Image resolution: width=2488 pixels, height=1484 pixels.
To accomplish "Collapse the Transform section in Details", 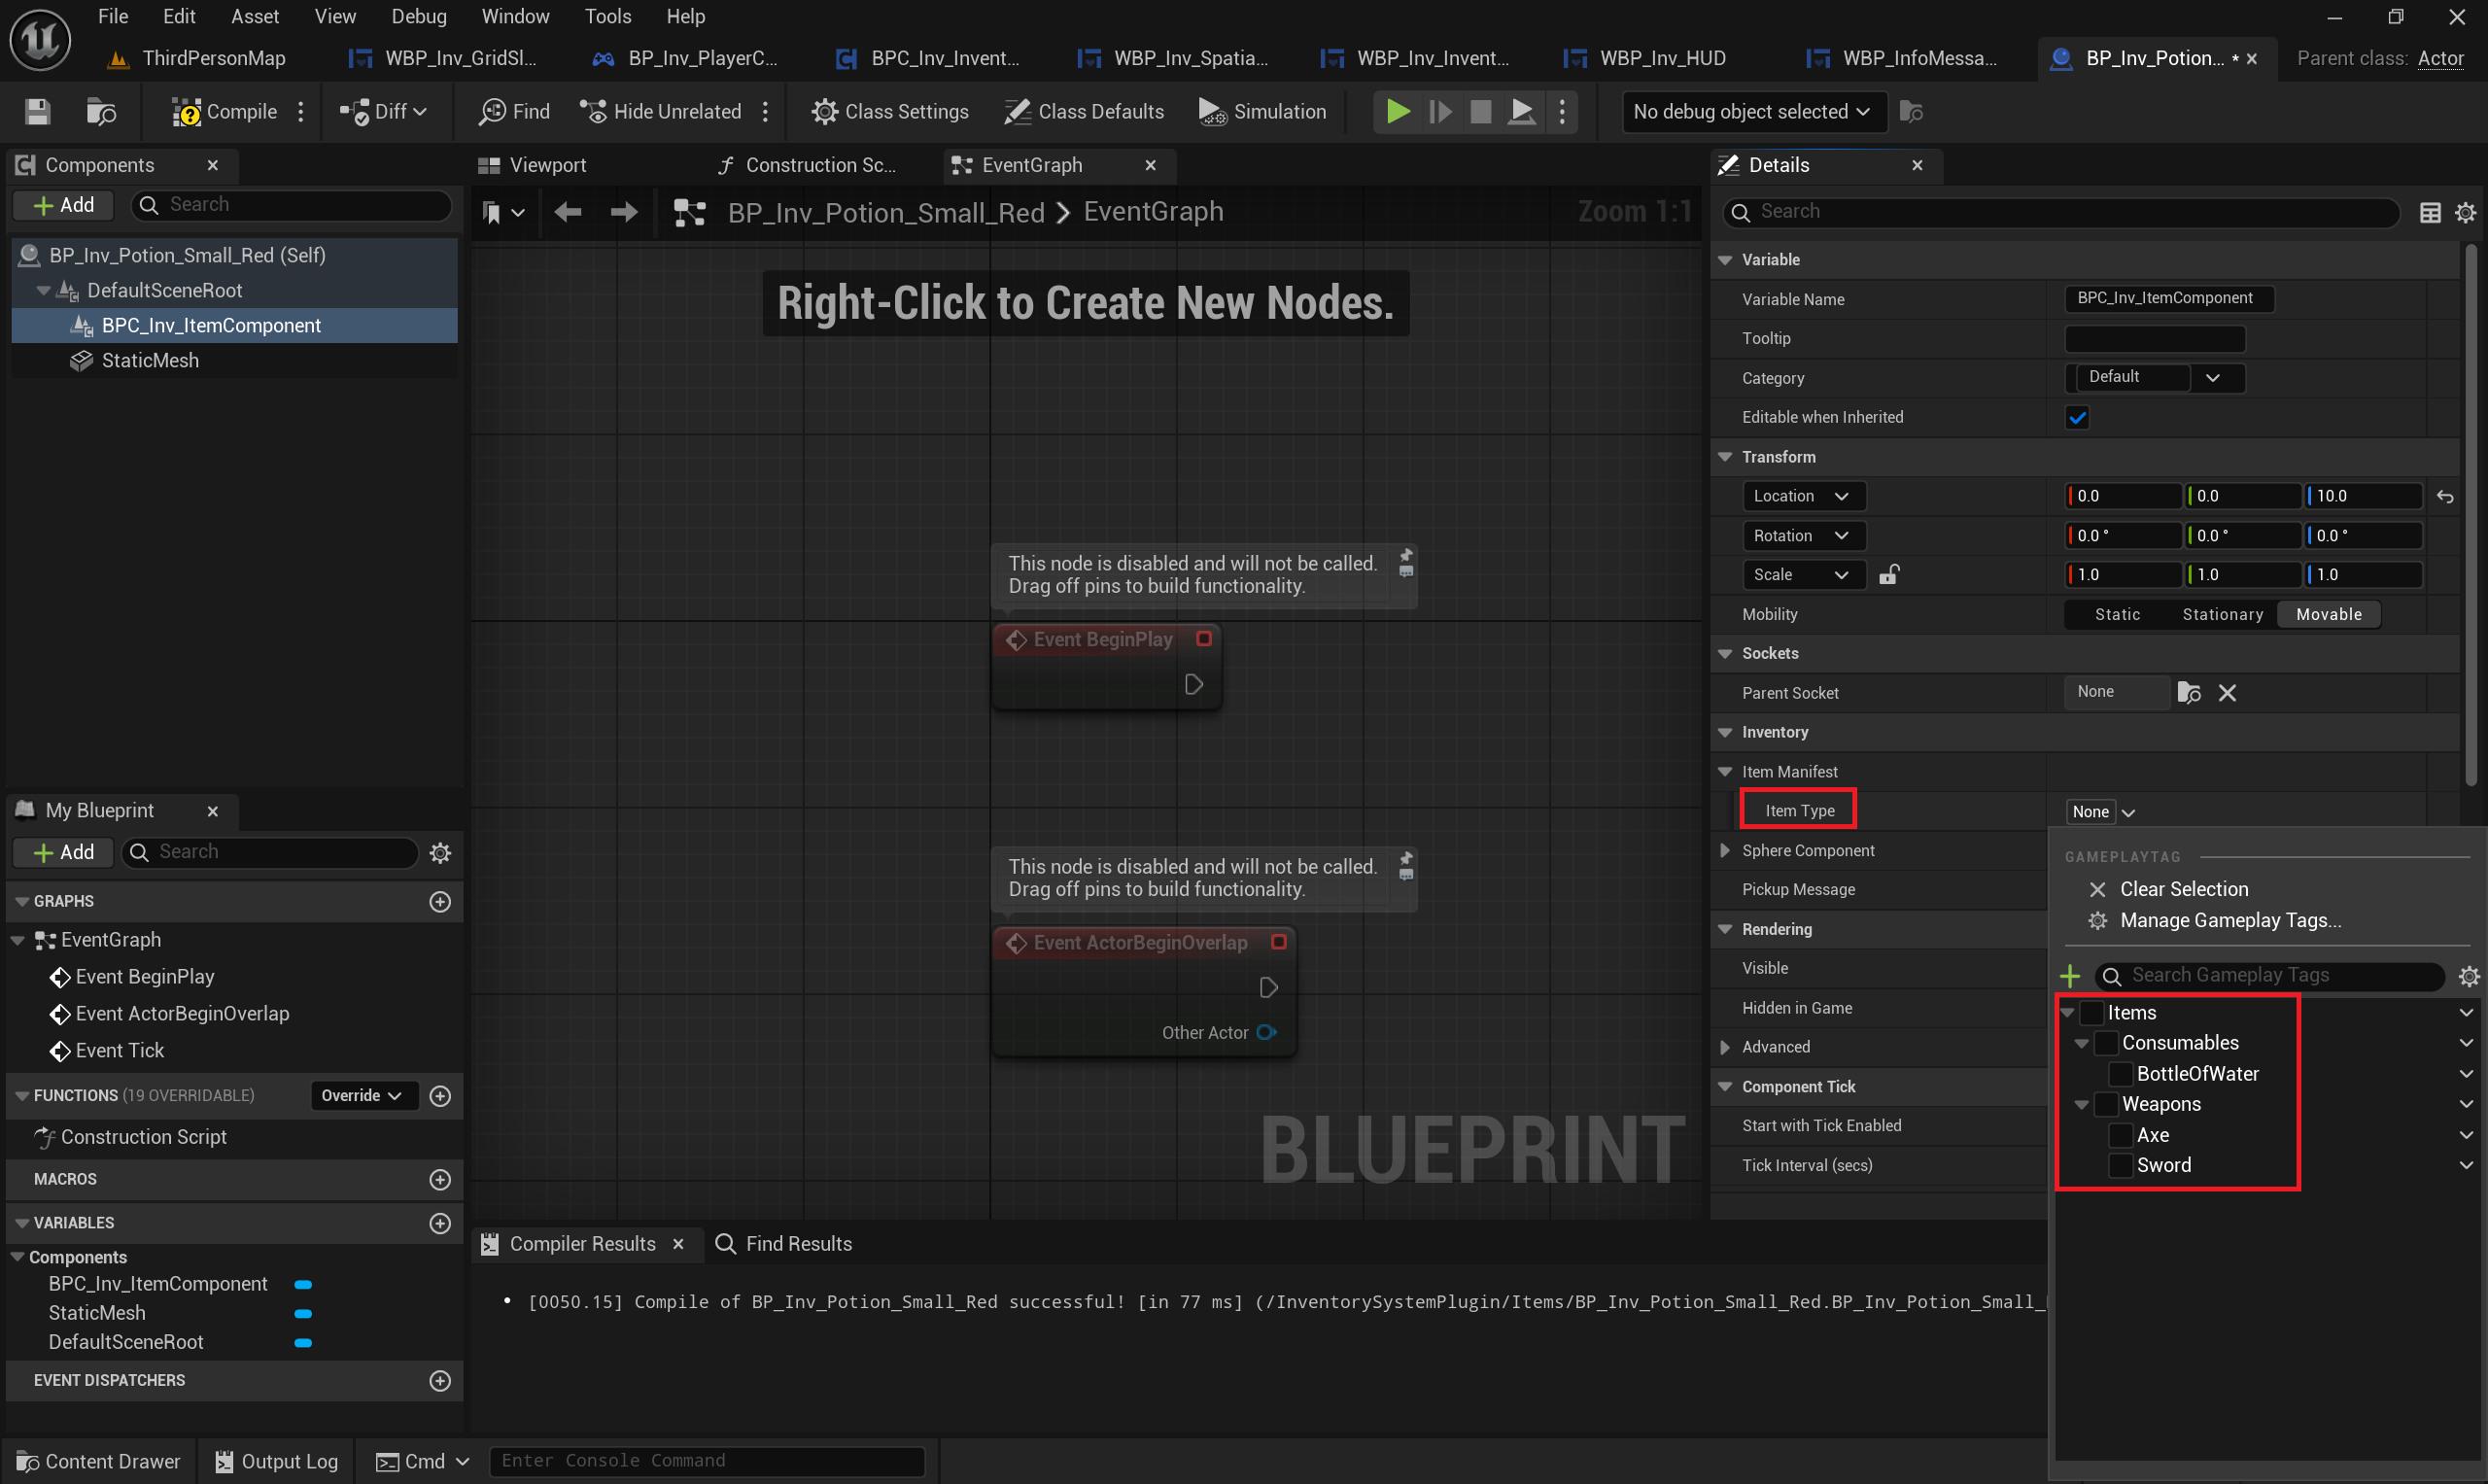I will 1725,457.
